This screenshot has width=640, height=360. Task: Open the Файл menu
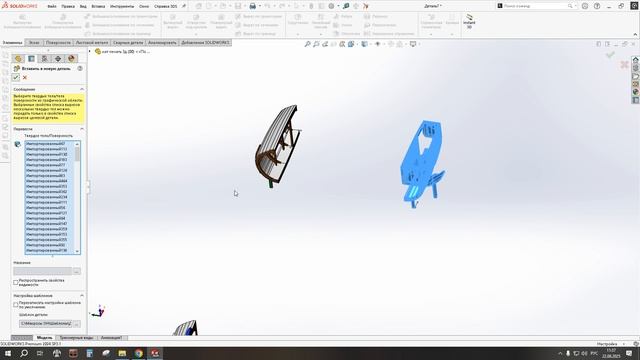point(52,7)
